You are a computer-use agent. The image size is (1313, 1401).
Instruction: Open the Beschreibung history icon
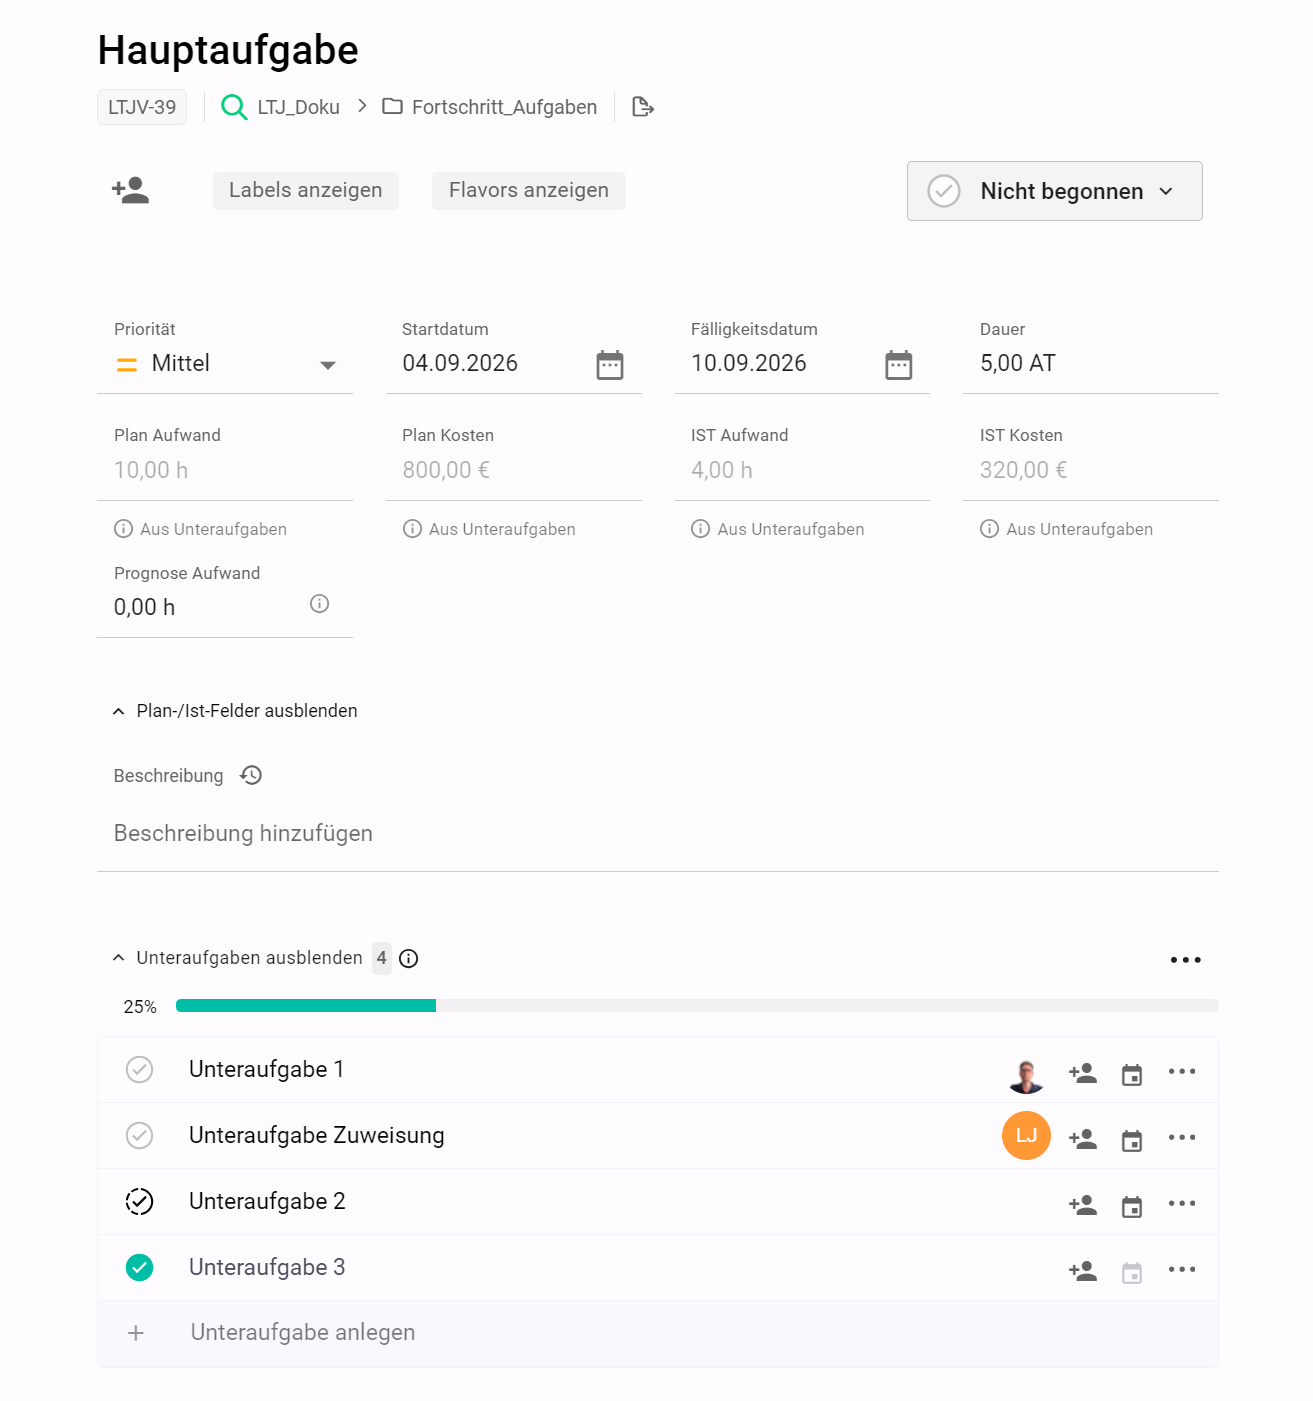pos(251,775)
